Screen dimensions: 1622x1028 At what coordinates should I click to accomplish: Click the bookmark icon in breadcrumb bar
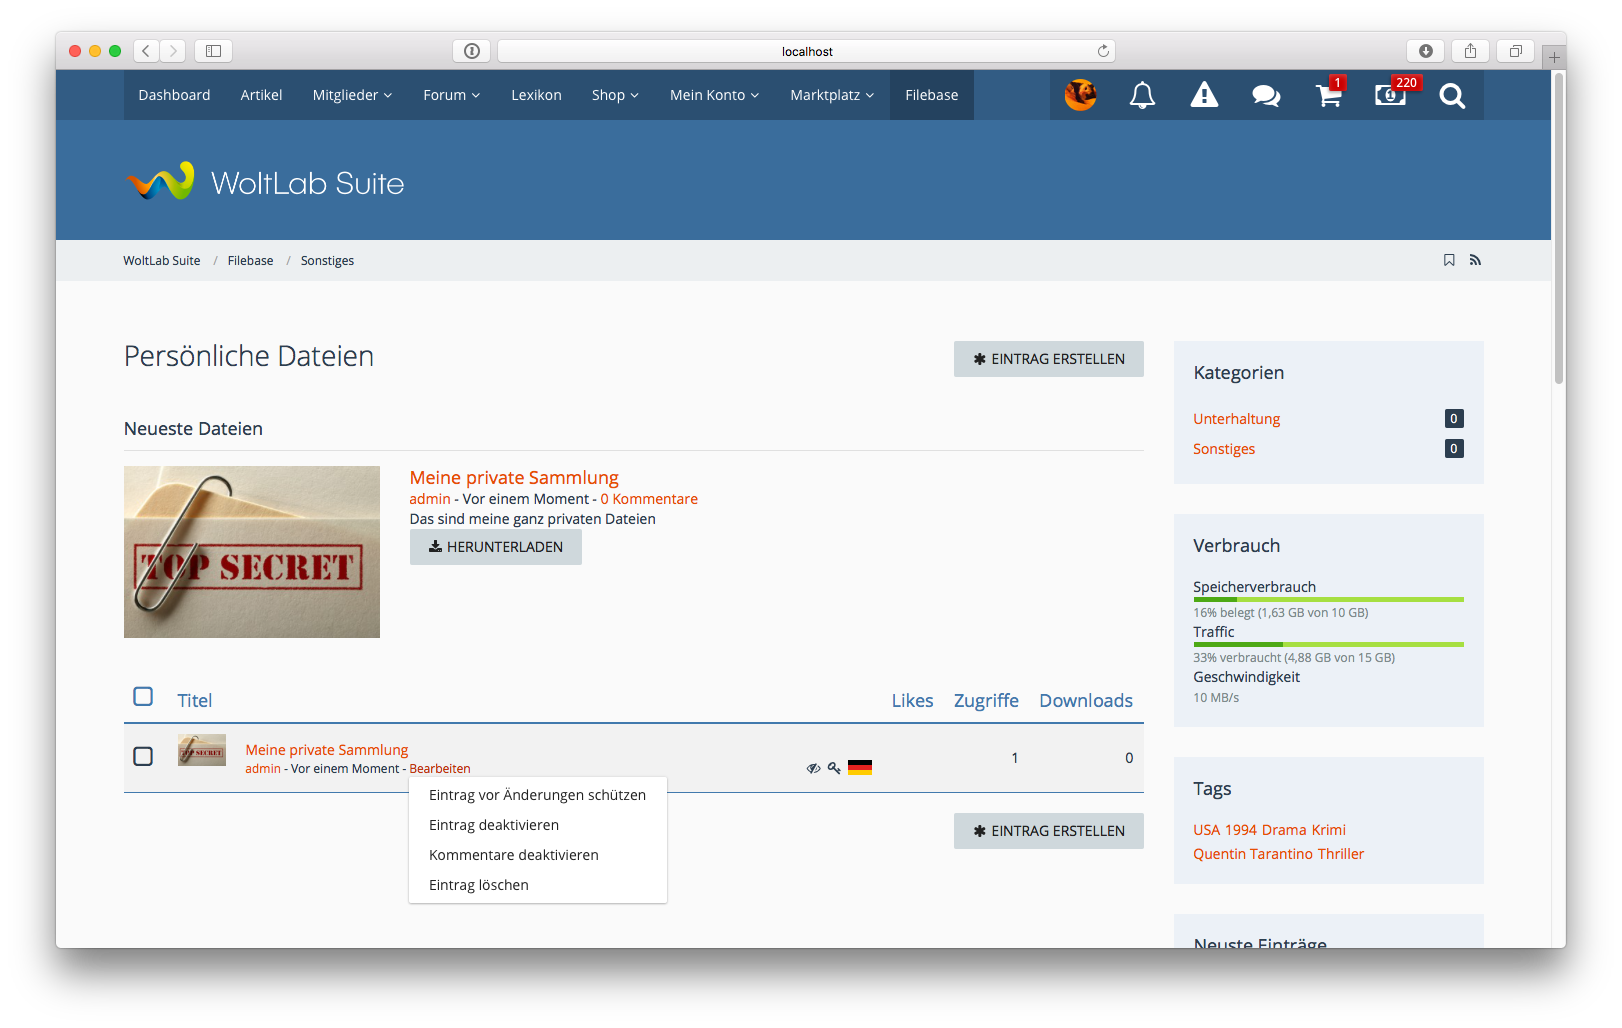point(1449,260)
